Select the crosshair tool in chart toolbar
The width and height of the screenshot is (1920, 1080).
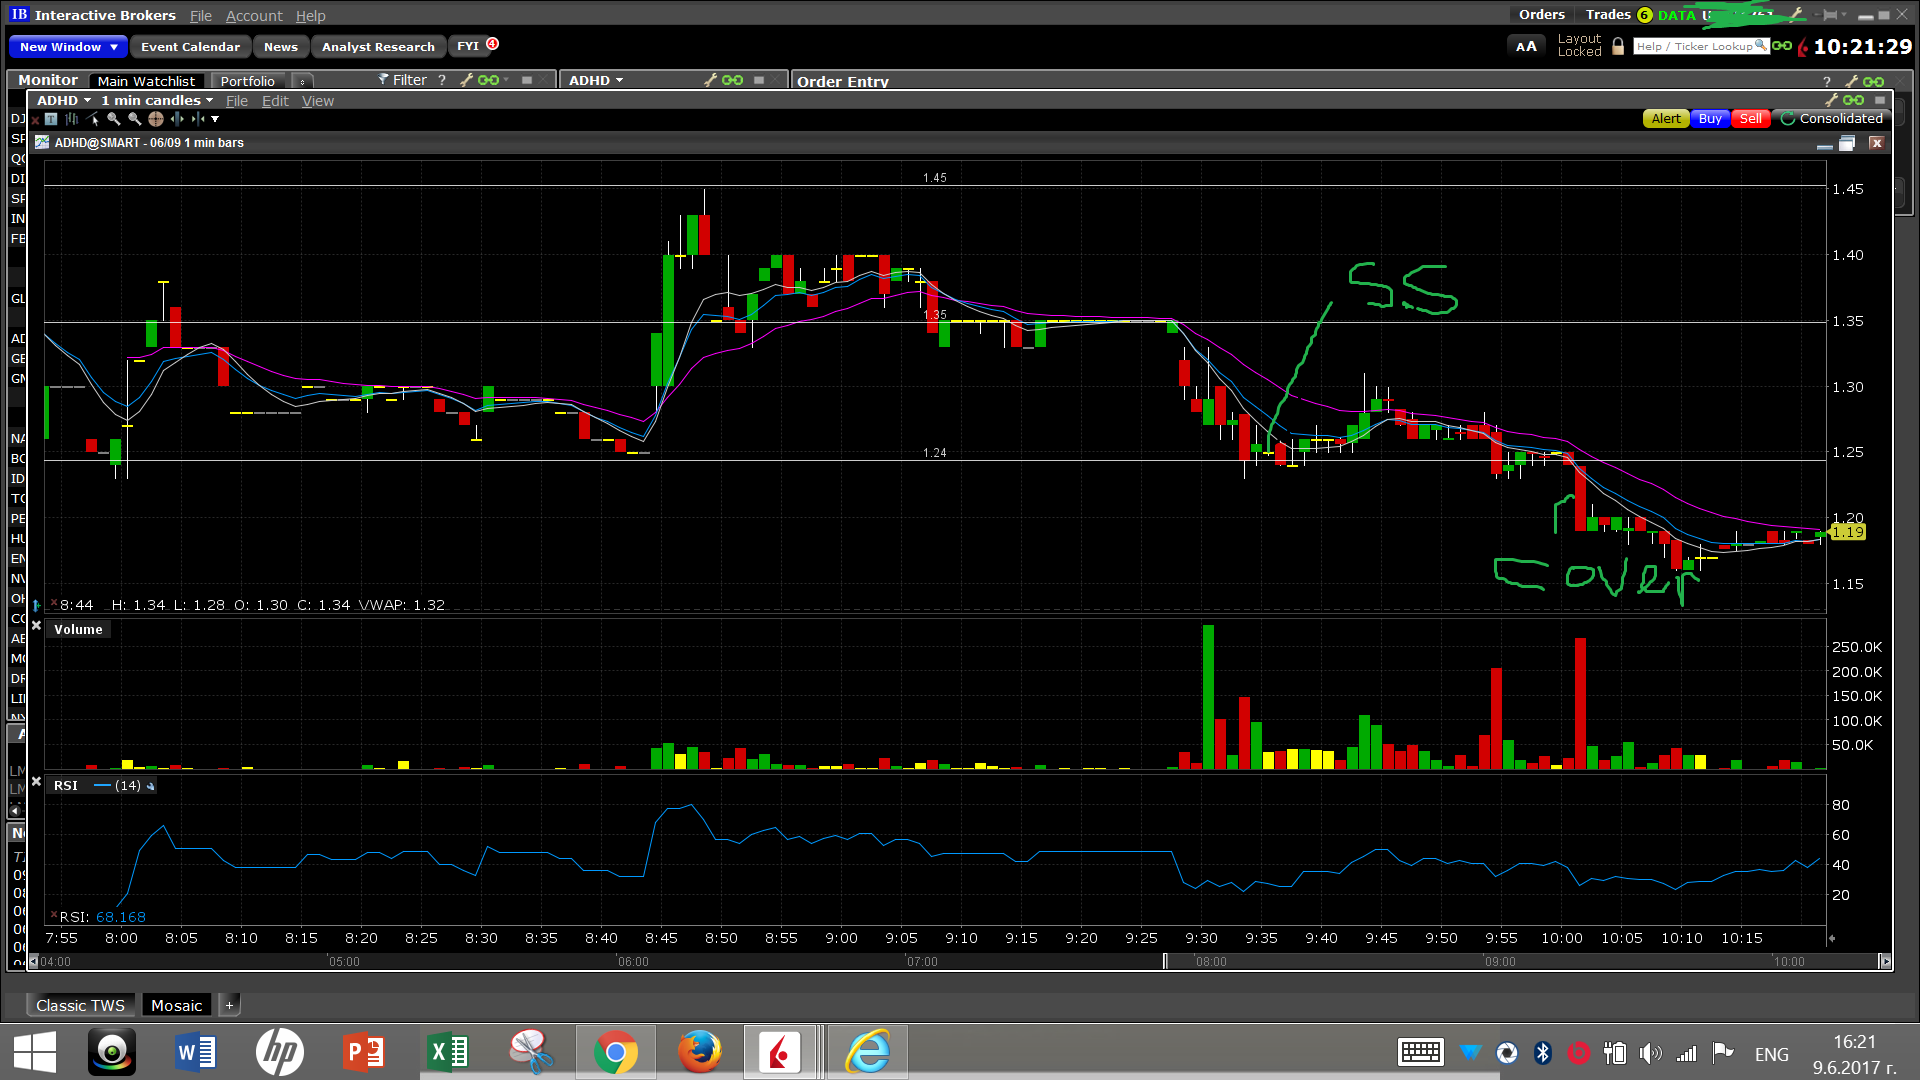156,119
